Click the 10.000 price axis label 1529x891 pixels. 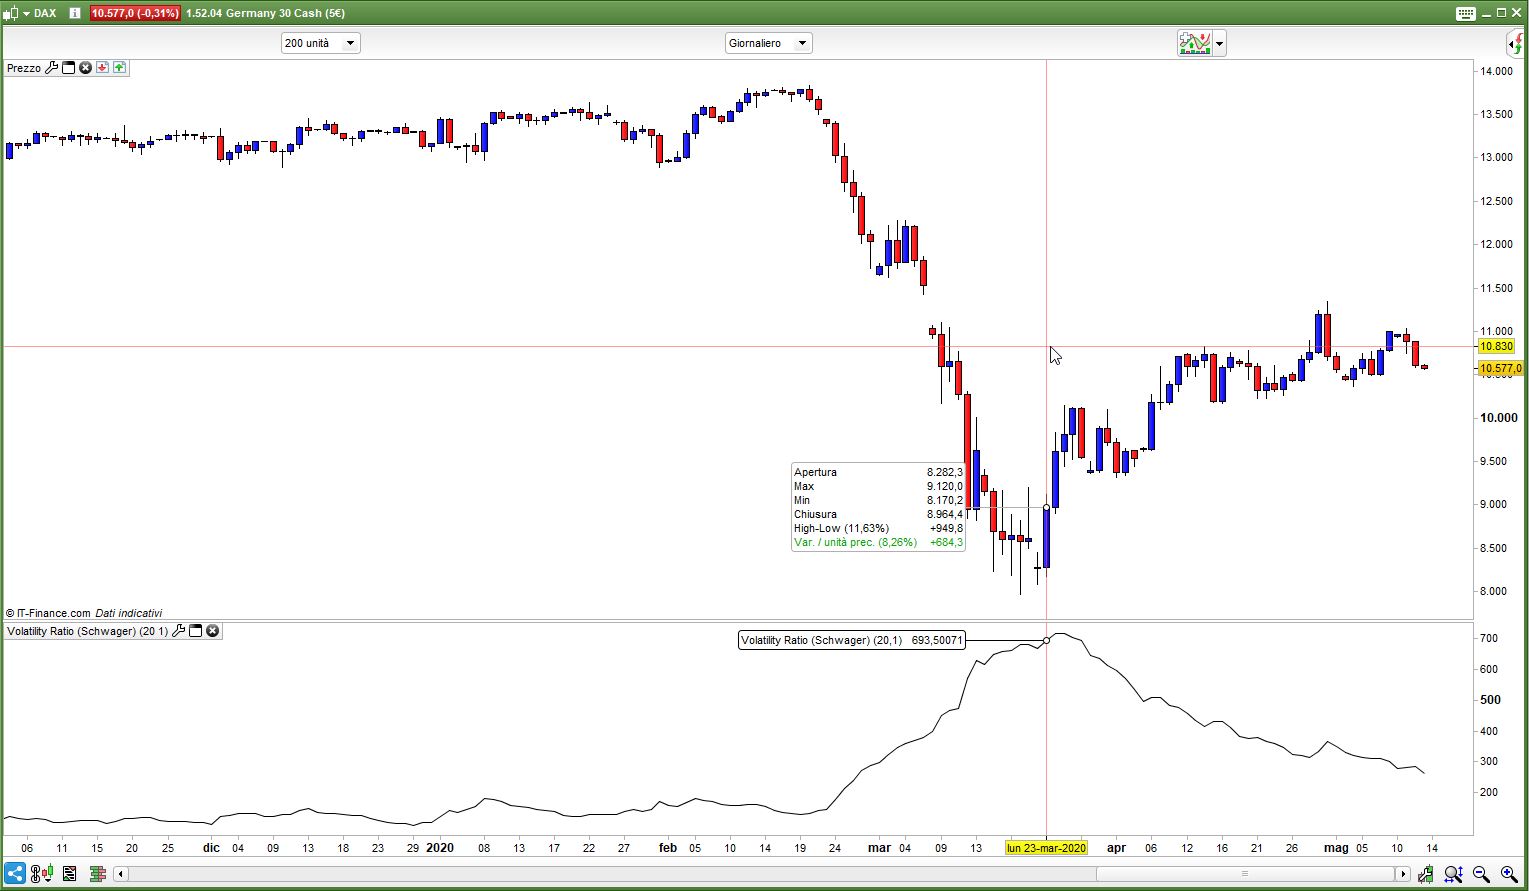click(x=1499, y=418)
